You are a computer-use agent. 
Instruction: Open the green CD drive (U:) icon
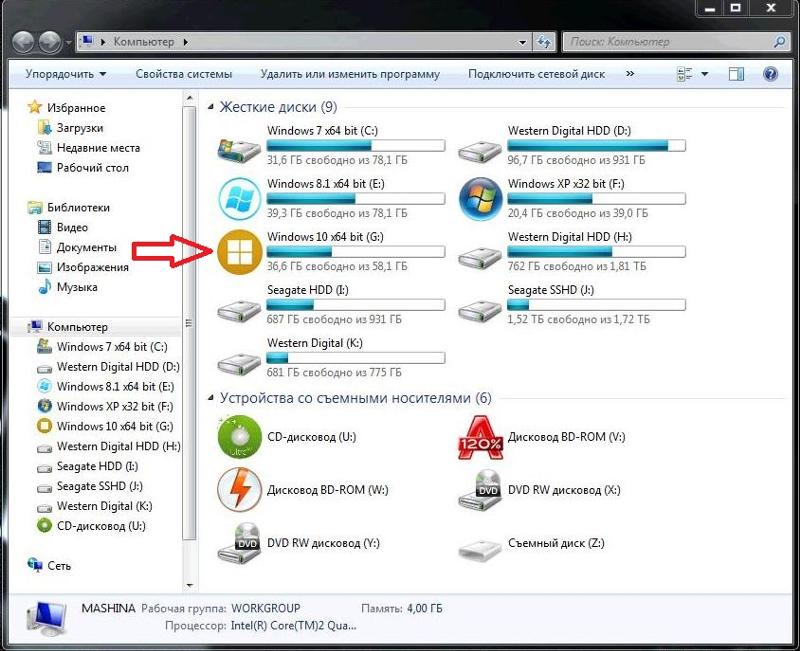[239, 436]
